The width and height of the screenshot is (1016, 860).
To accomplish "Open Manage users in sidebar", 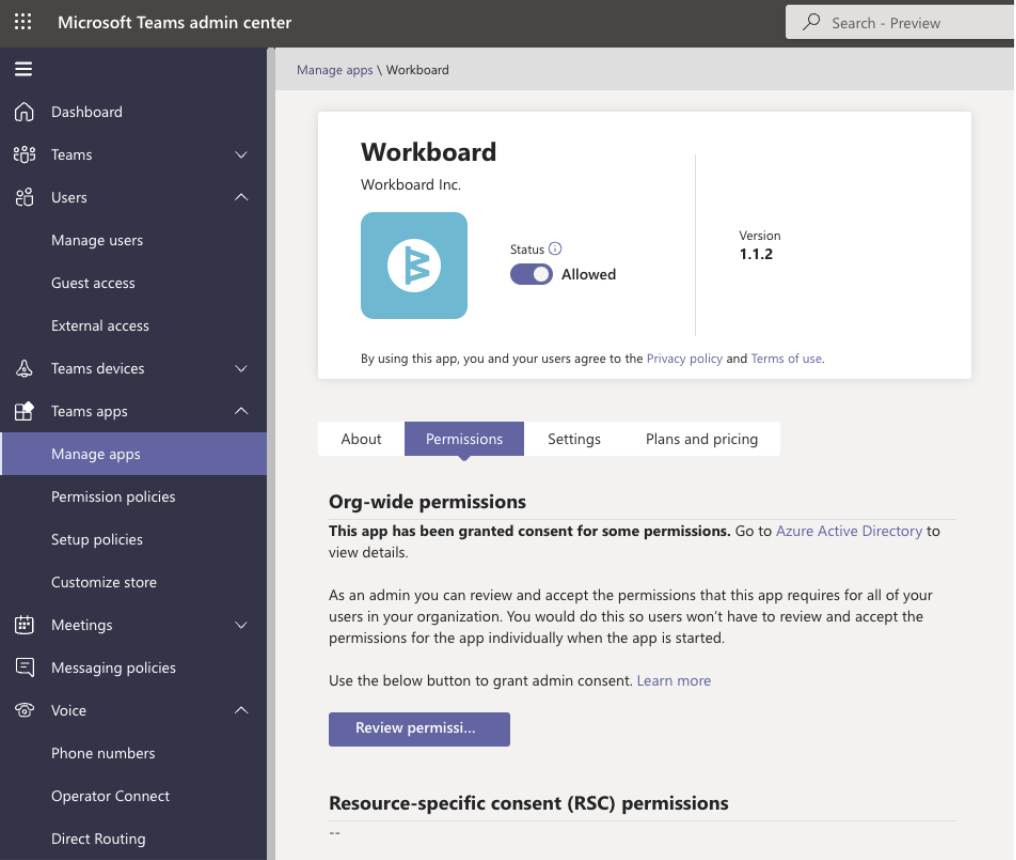I will [97, 240].
